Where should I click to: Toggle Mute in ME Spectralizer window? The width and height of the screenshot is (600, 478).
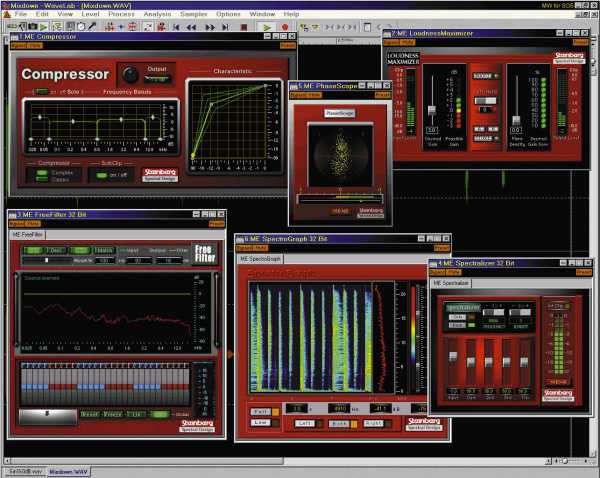click(x=453, y=272)
